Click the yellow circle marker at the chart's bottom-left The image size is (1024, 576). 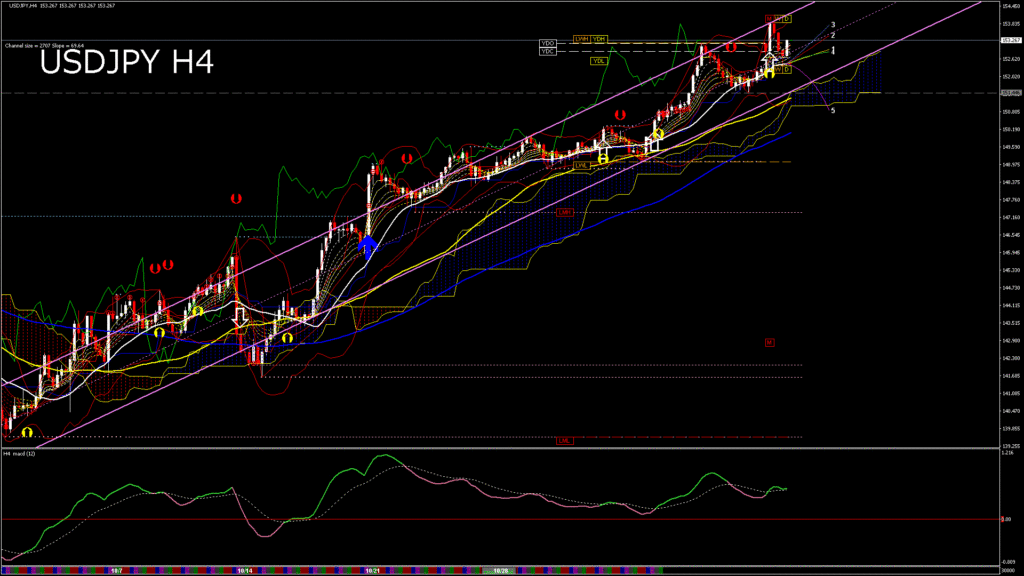(27, 431)
